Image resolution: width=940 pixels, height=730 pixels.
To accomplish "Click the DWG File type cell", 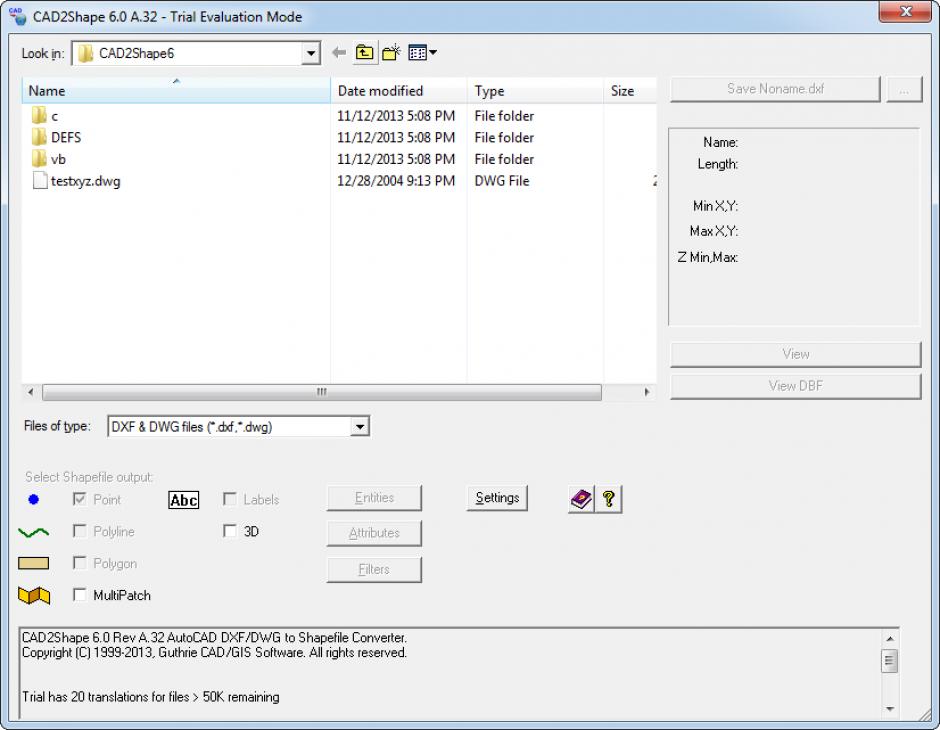I will (x=502, y=181).
